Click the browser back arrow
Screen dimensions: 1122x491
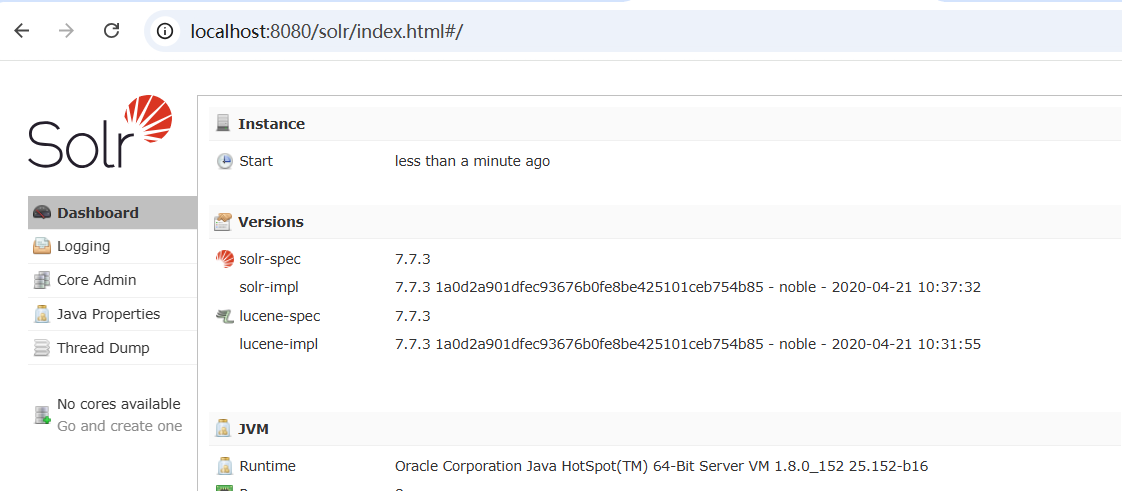[21, 31]
